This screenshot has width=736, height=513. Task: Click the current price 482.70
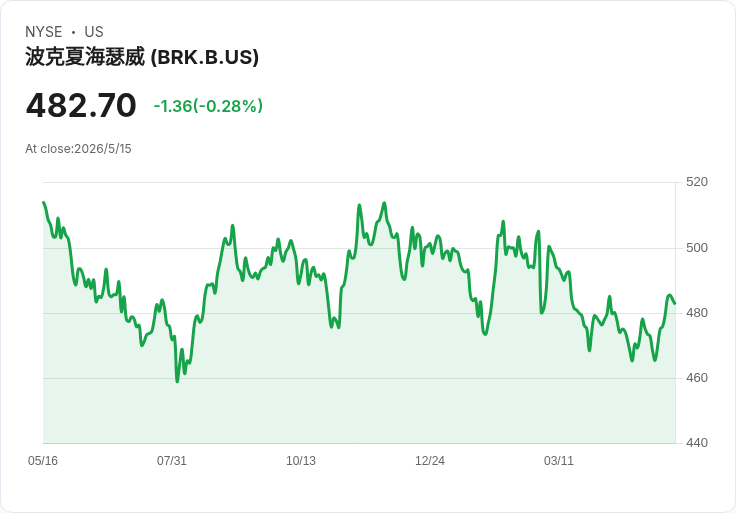[x=81, y=105]
